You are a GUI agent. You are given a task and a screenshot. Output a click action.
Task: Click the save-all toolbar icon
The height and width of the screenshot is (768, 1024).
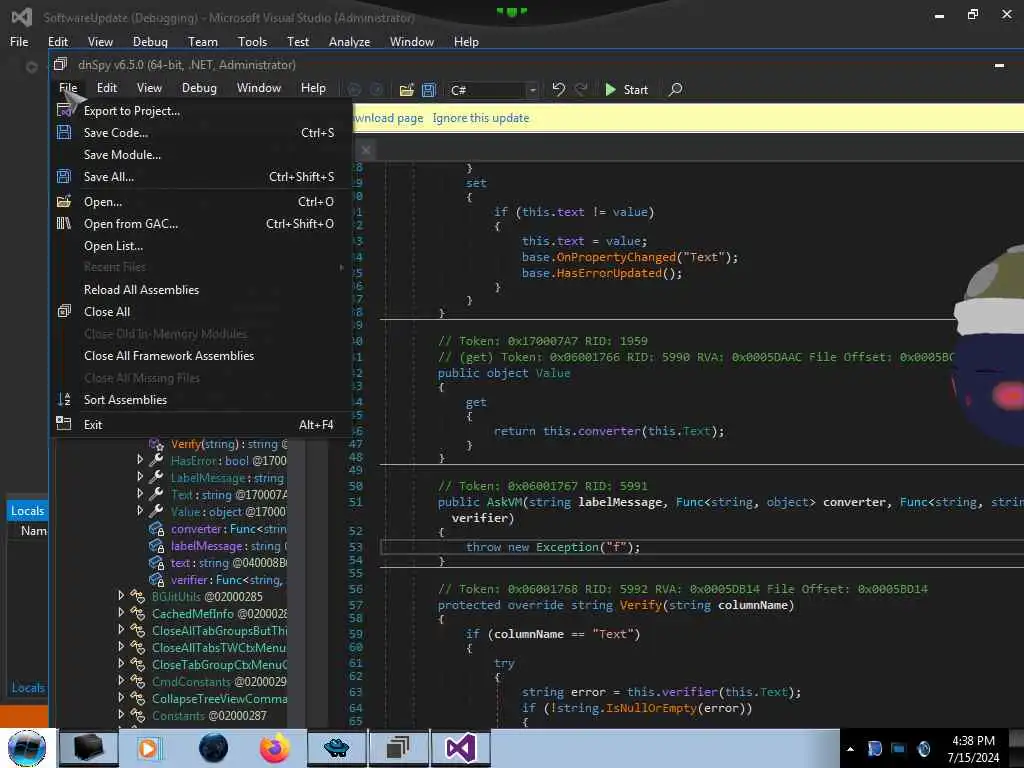pyautogui.click(x=428, y=90)
